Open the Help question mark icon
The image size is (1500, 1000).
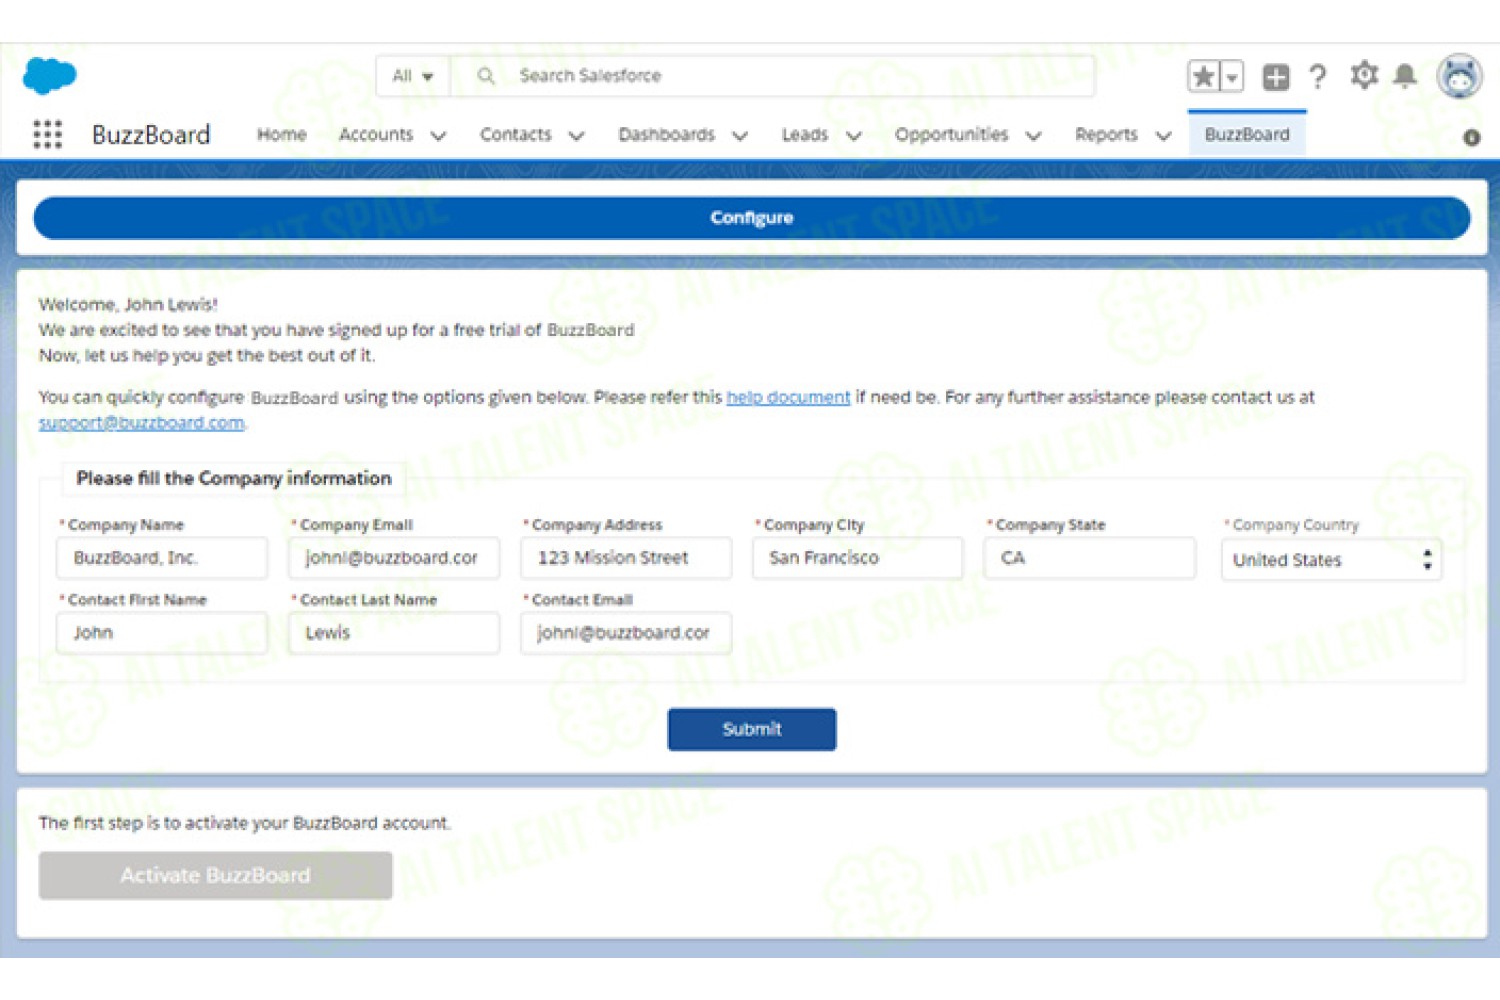tap(1318, 77)
